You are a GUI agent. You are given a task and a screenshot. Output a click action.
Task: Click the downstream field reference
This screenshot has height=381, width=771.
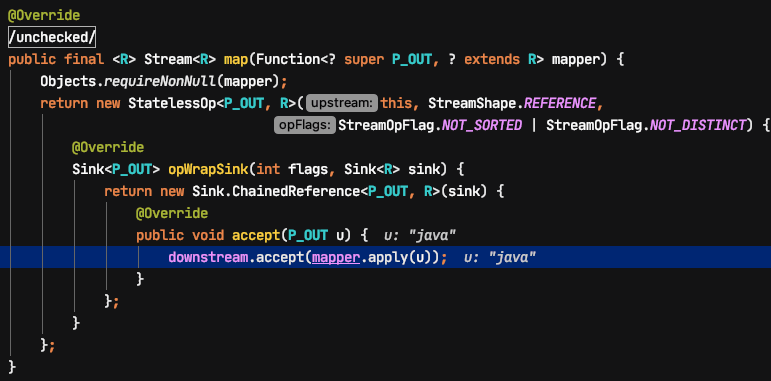[208, 257]
